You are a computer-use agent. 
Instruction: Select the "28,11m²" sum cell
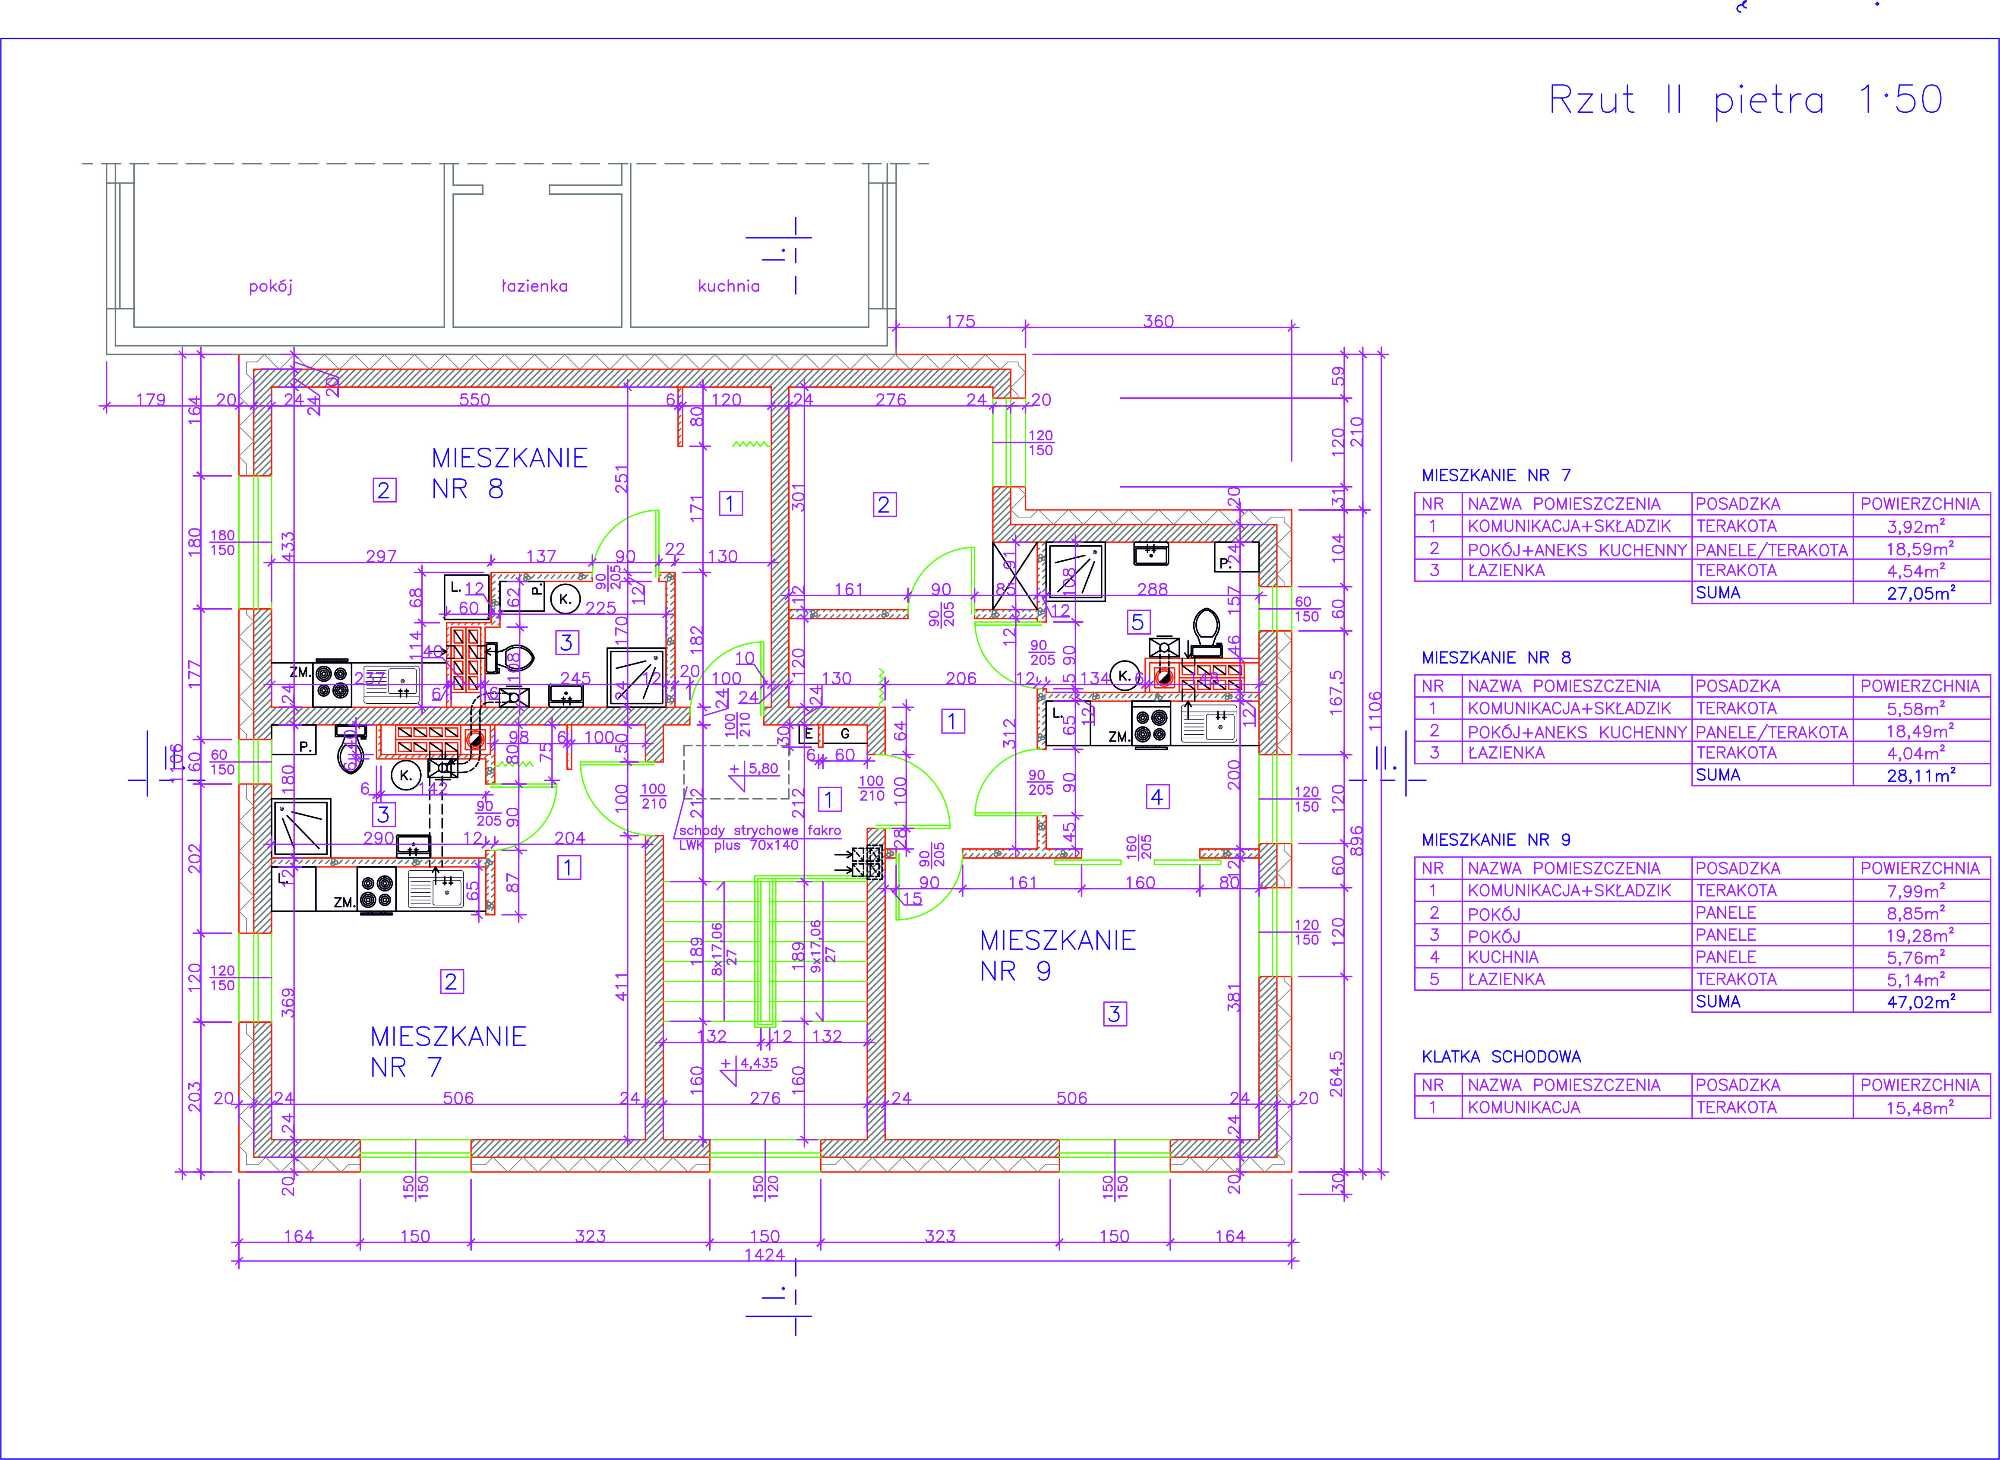pos(1920,775)
